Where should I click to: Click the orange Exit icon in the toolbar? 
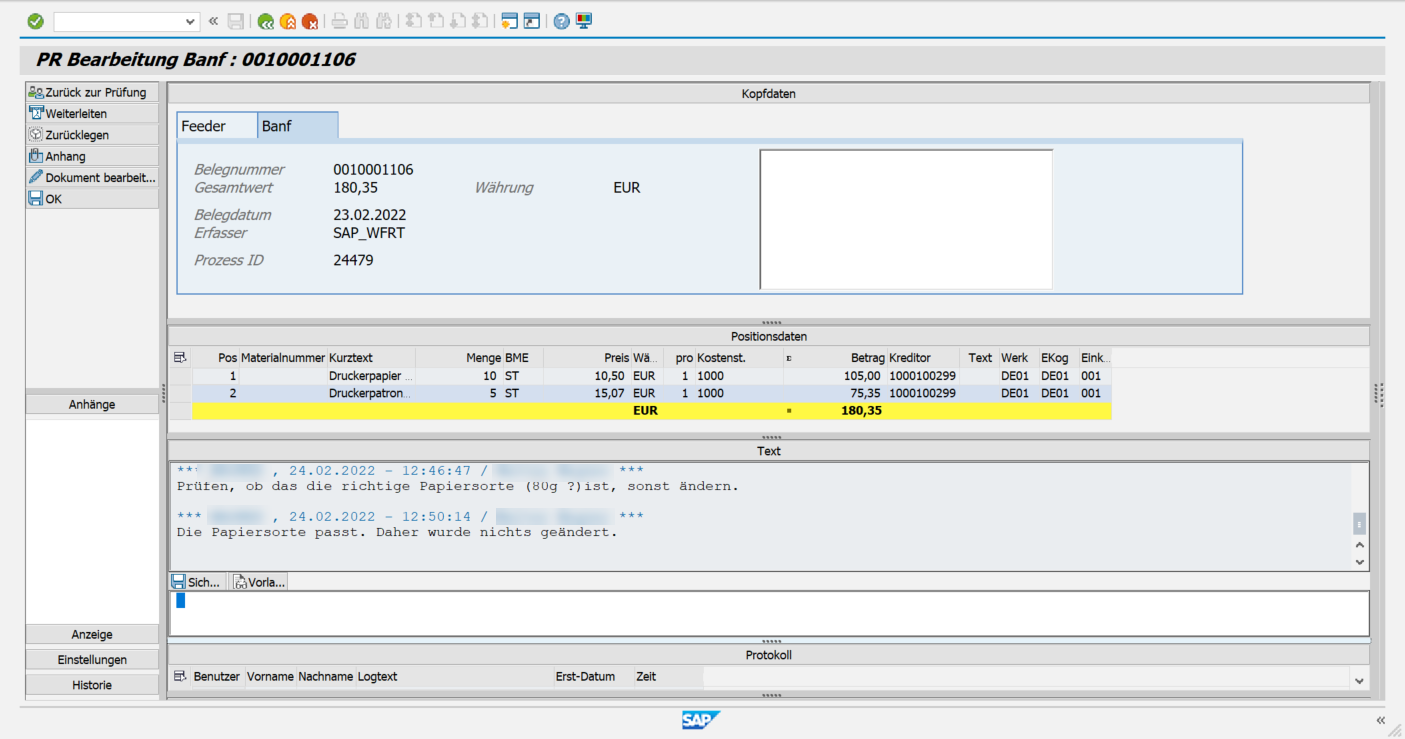[x=288, y=20]
